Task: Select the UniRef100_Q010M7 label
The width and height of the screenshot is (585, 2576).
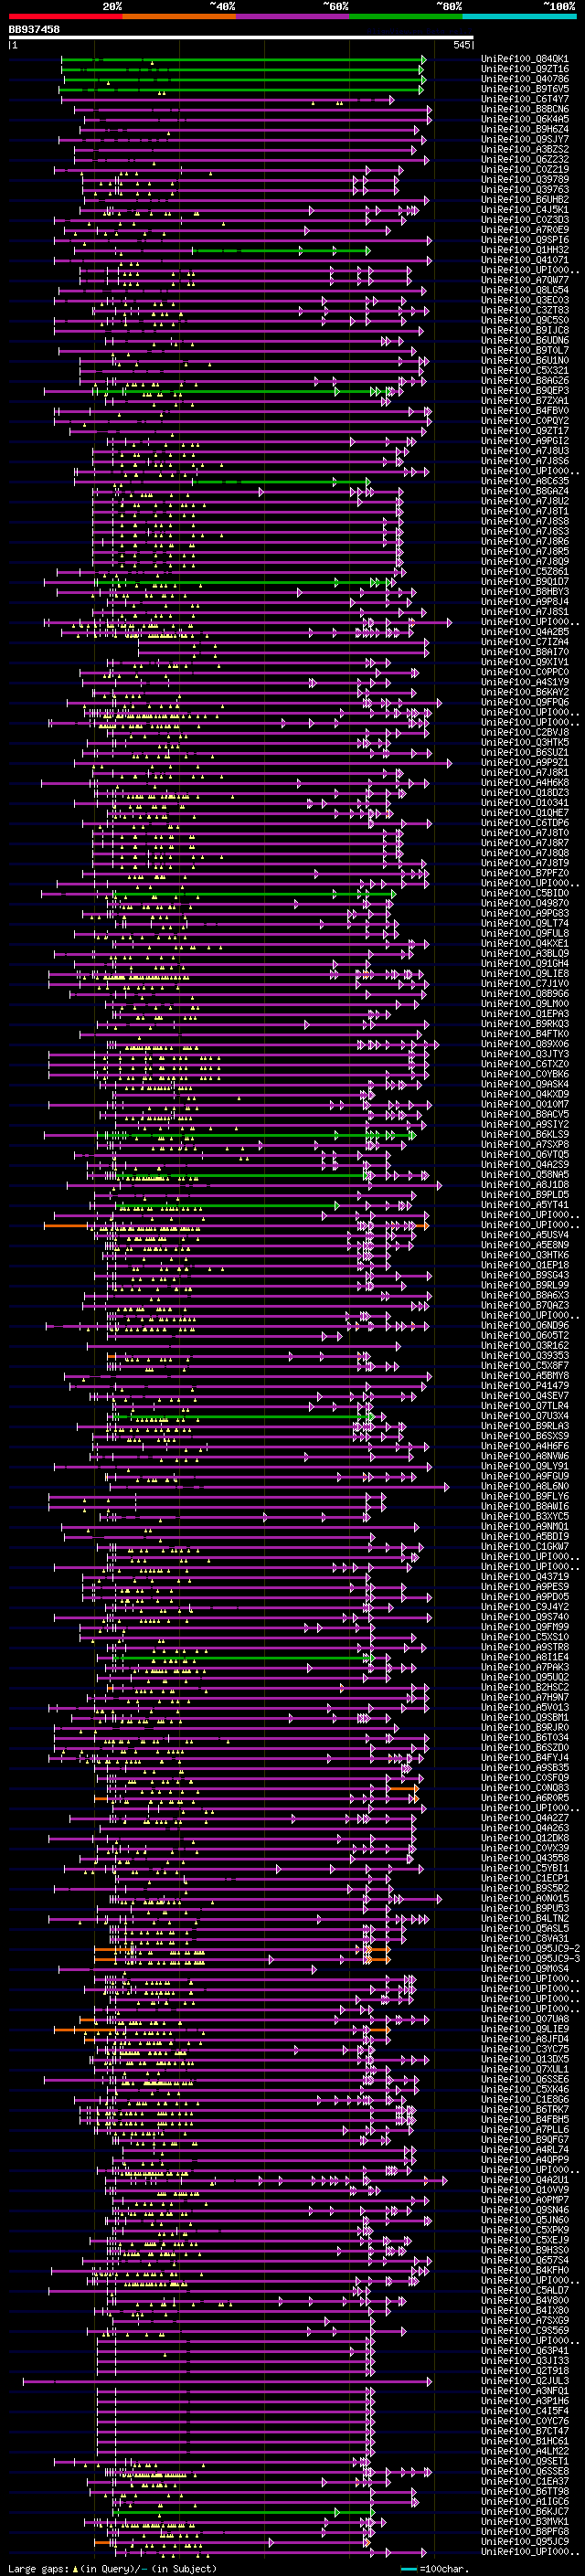Action: pyautogui.click(x=525, y=1104)
